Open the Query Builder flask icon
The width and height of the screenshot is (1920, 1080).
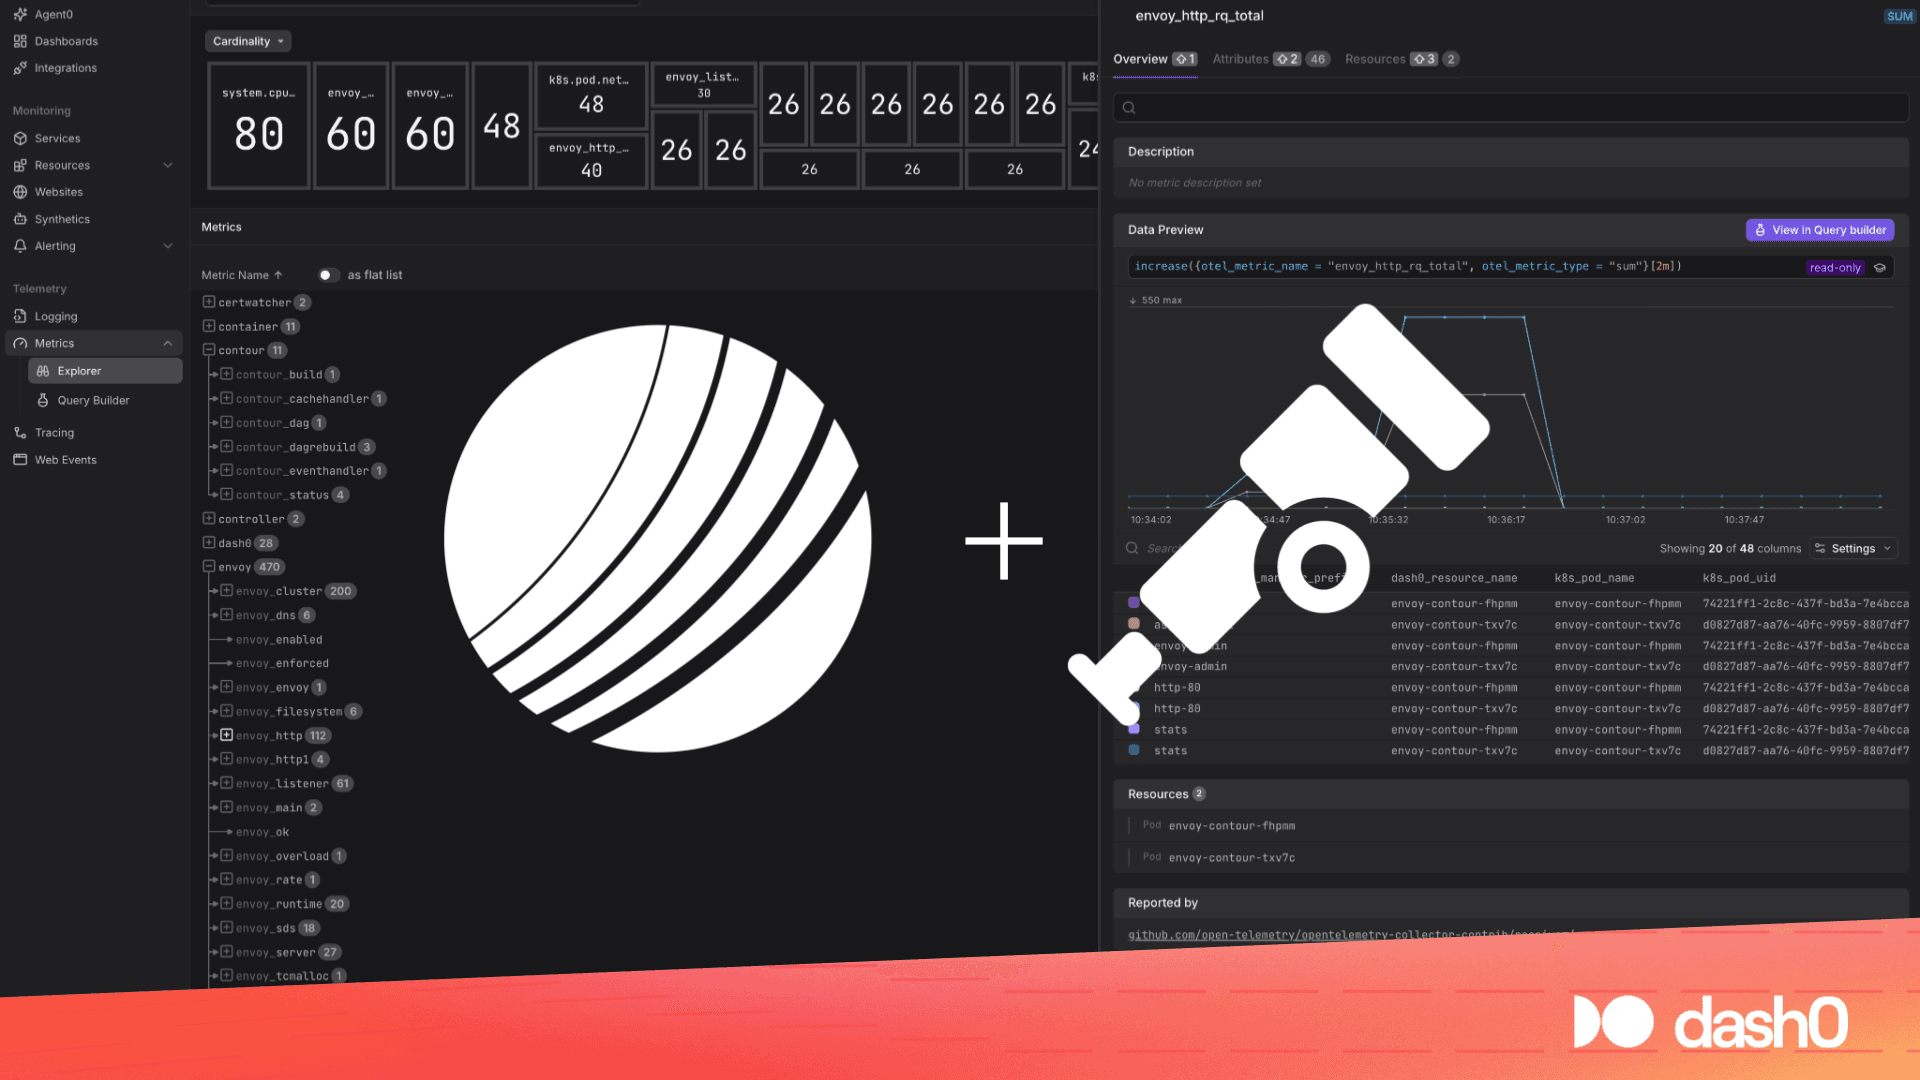click(x=43, y=400)
